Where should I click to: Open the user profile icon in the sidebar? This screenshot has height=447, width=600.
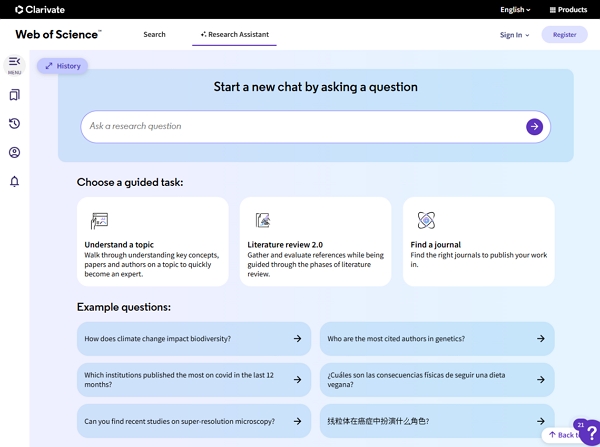[x=15, y=152]
